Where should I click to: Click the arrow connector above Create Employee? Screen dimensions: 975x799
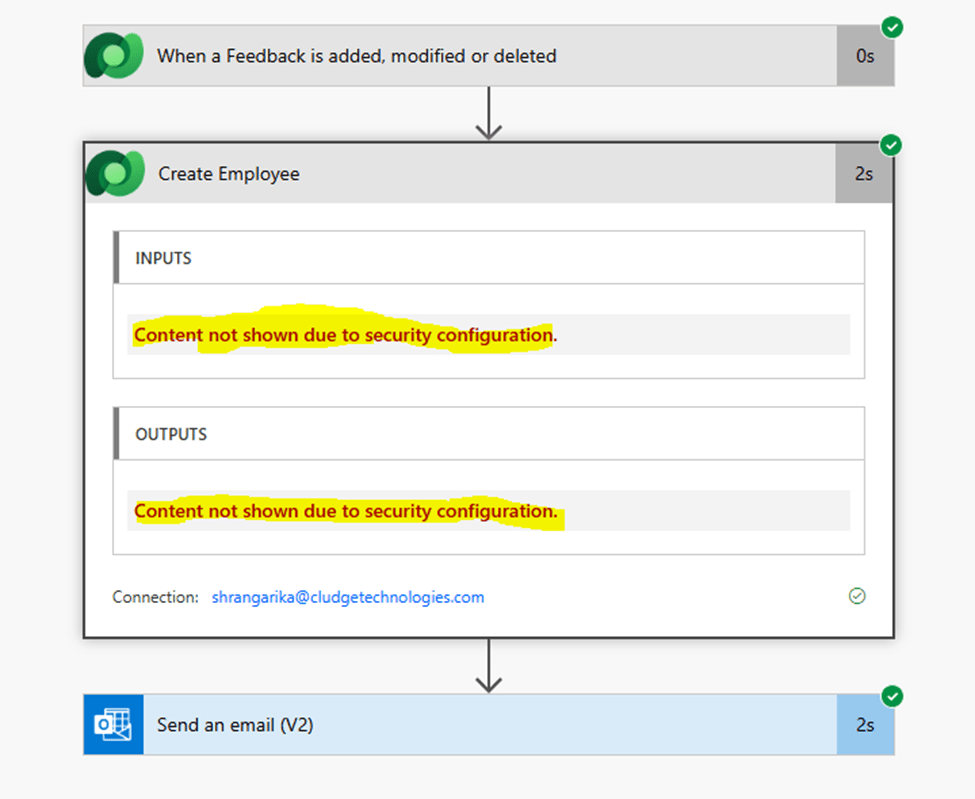pyautogui.click(x=488, y=113)
